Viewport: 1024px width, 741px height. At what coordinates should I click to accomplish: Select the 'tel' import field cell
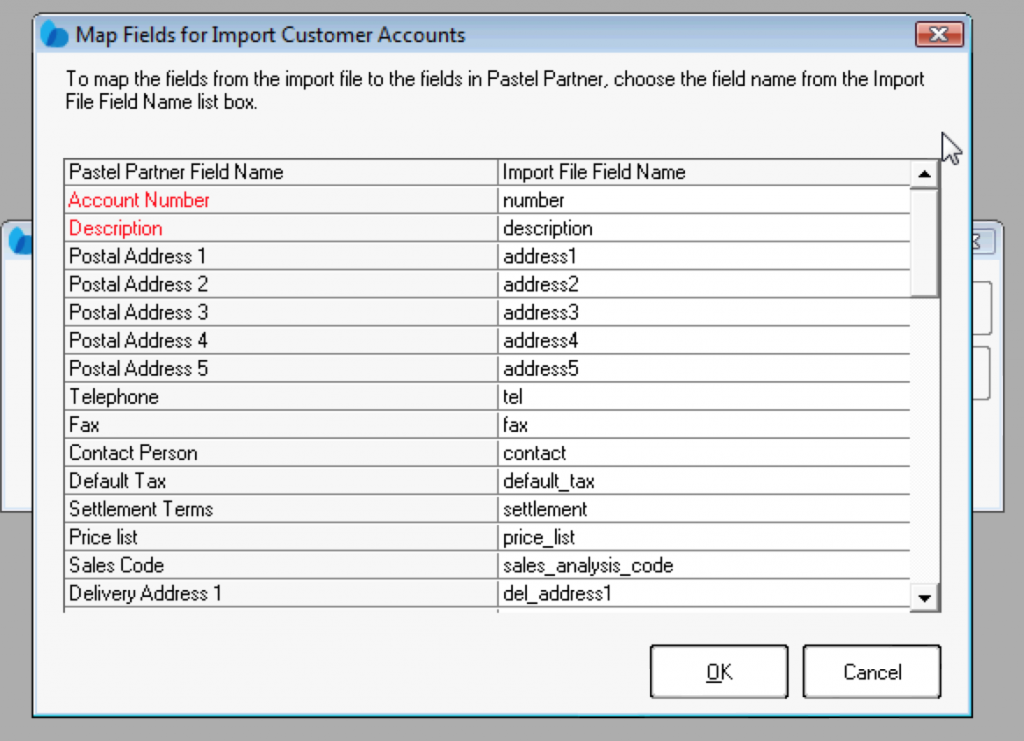click(x=704, y=396)
